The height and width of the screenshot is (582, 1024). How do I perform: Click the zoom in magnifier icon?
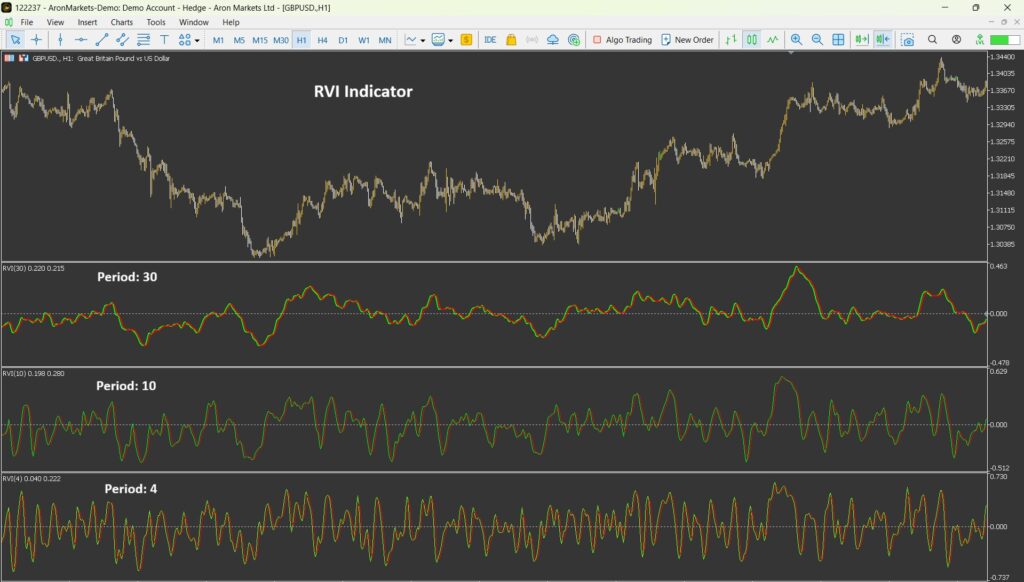[796, 40]
